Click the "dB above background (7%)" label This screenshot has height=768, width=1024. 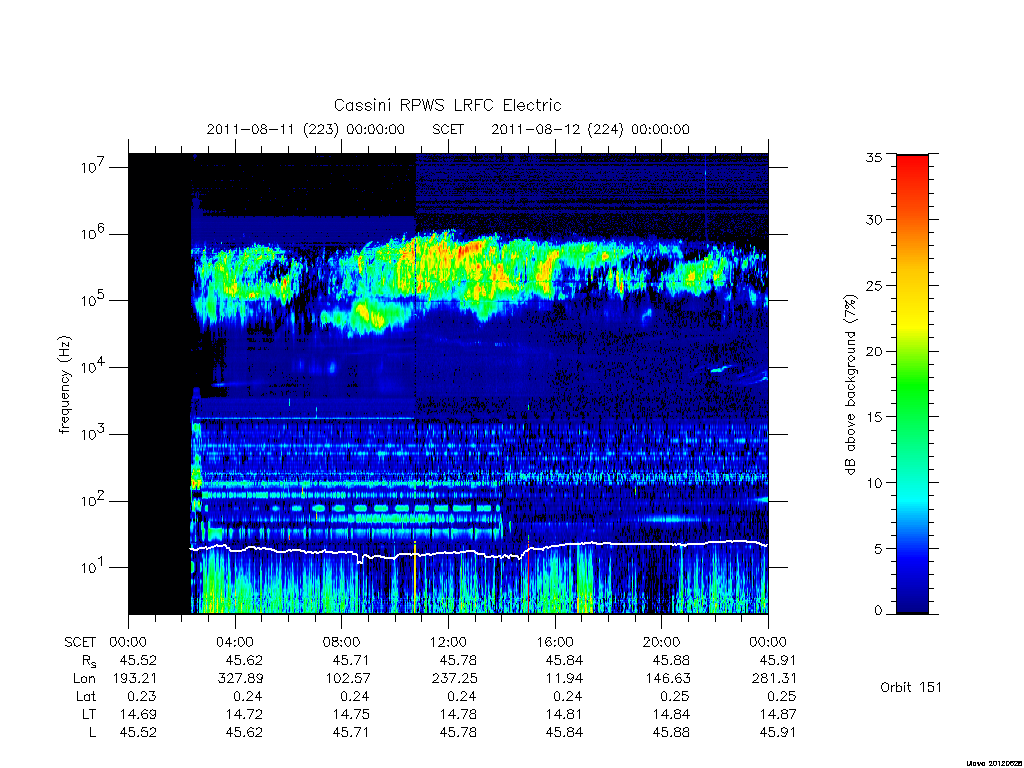[x=850, y=385]
